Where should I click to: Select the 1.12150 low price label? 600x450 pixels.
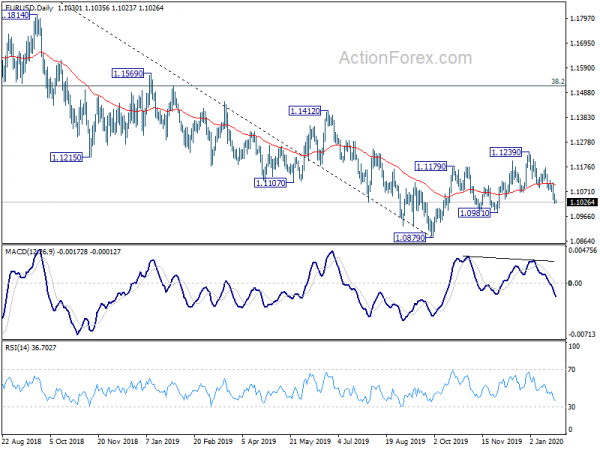[x=66, y=157]
